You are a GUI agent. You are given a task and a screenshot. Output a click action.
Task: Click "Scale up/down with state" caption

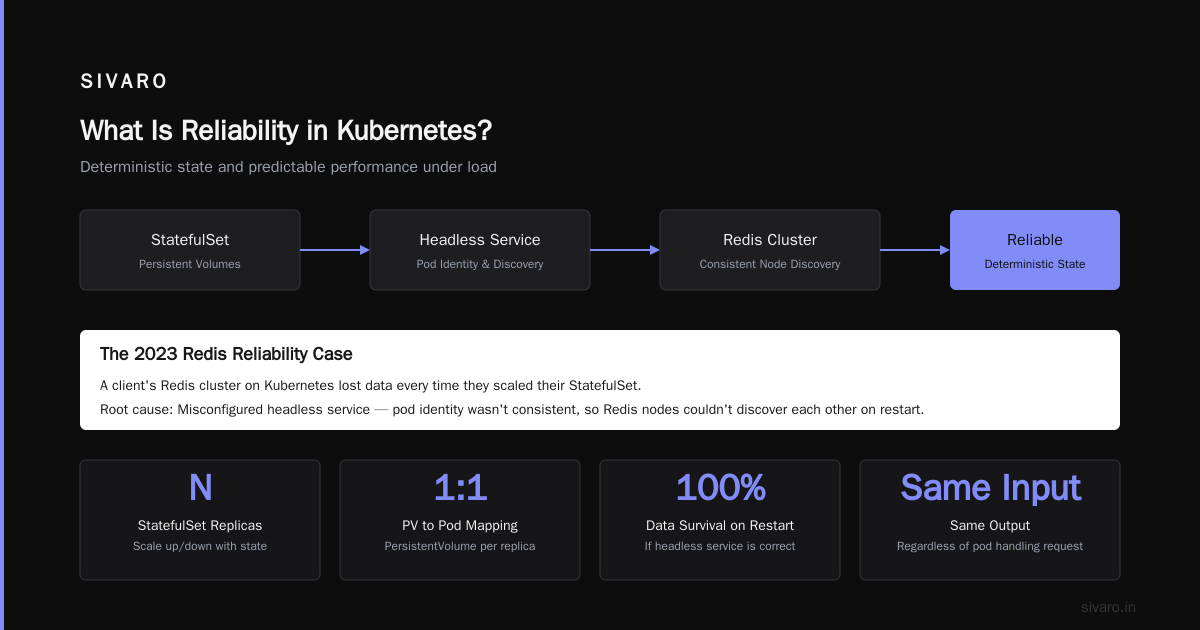[x=200, y=546]
